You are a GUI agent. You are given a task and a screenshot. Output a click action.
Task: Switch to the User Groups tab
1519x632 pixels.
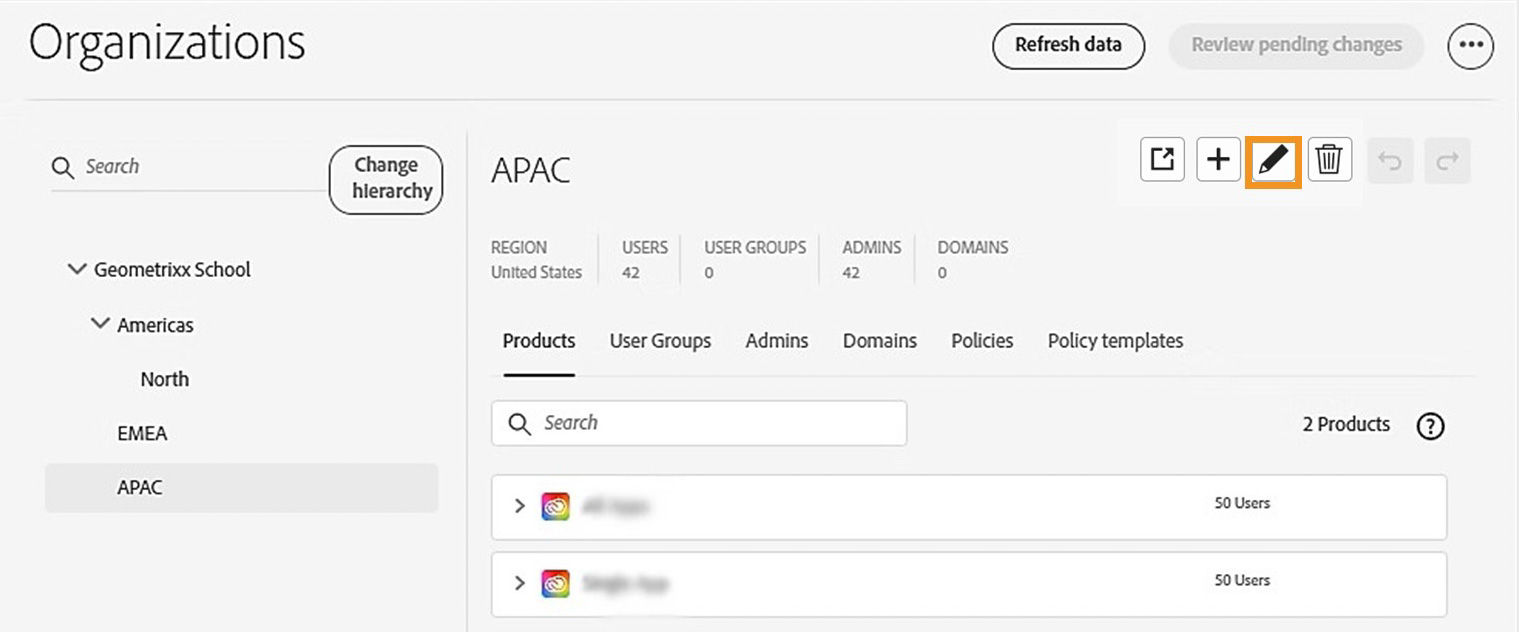[x=660, y=341]
